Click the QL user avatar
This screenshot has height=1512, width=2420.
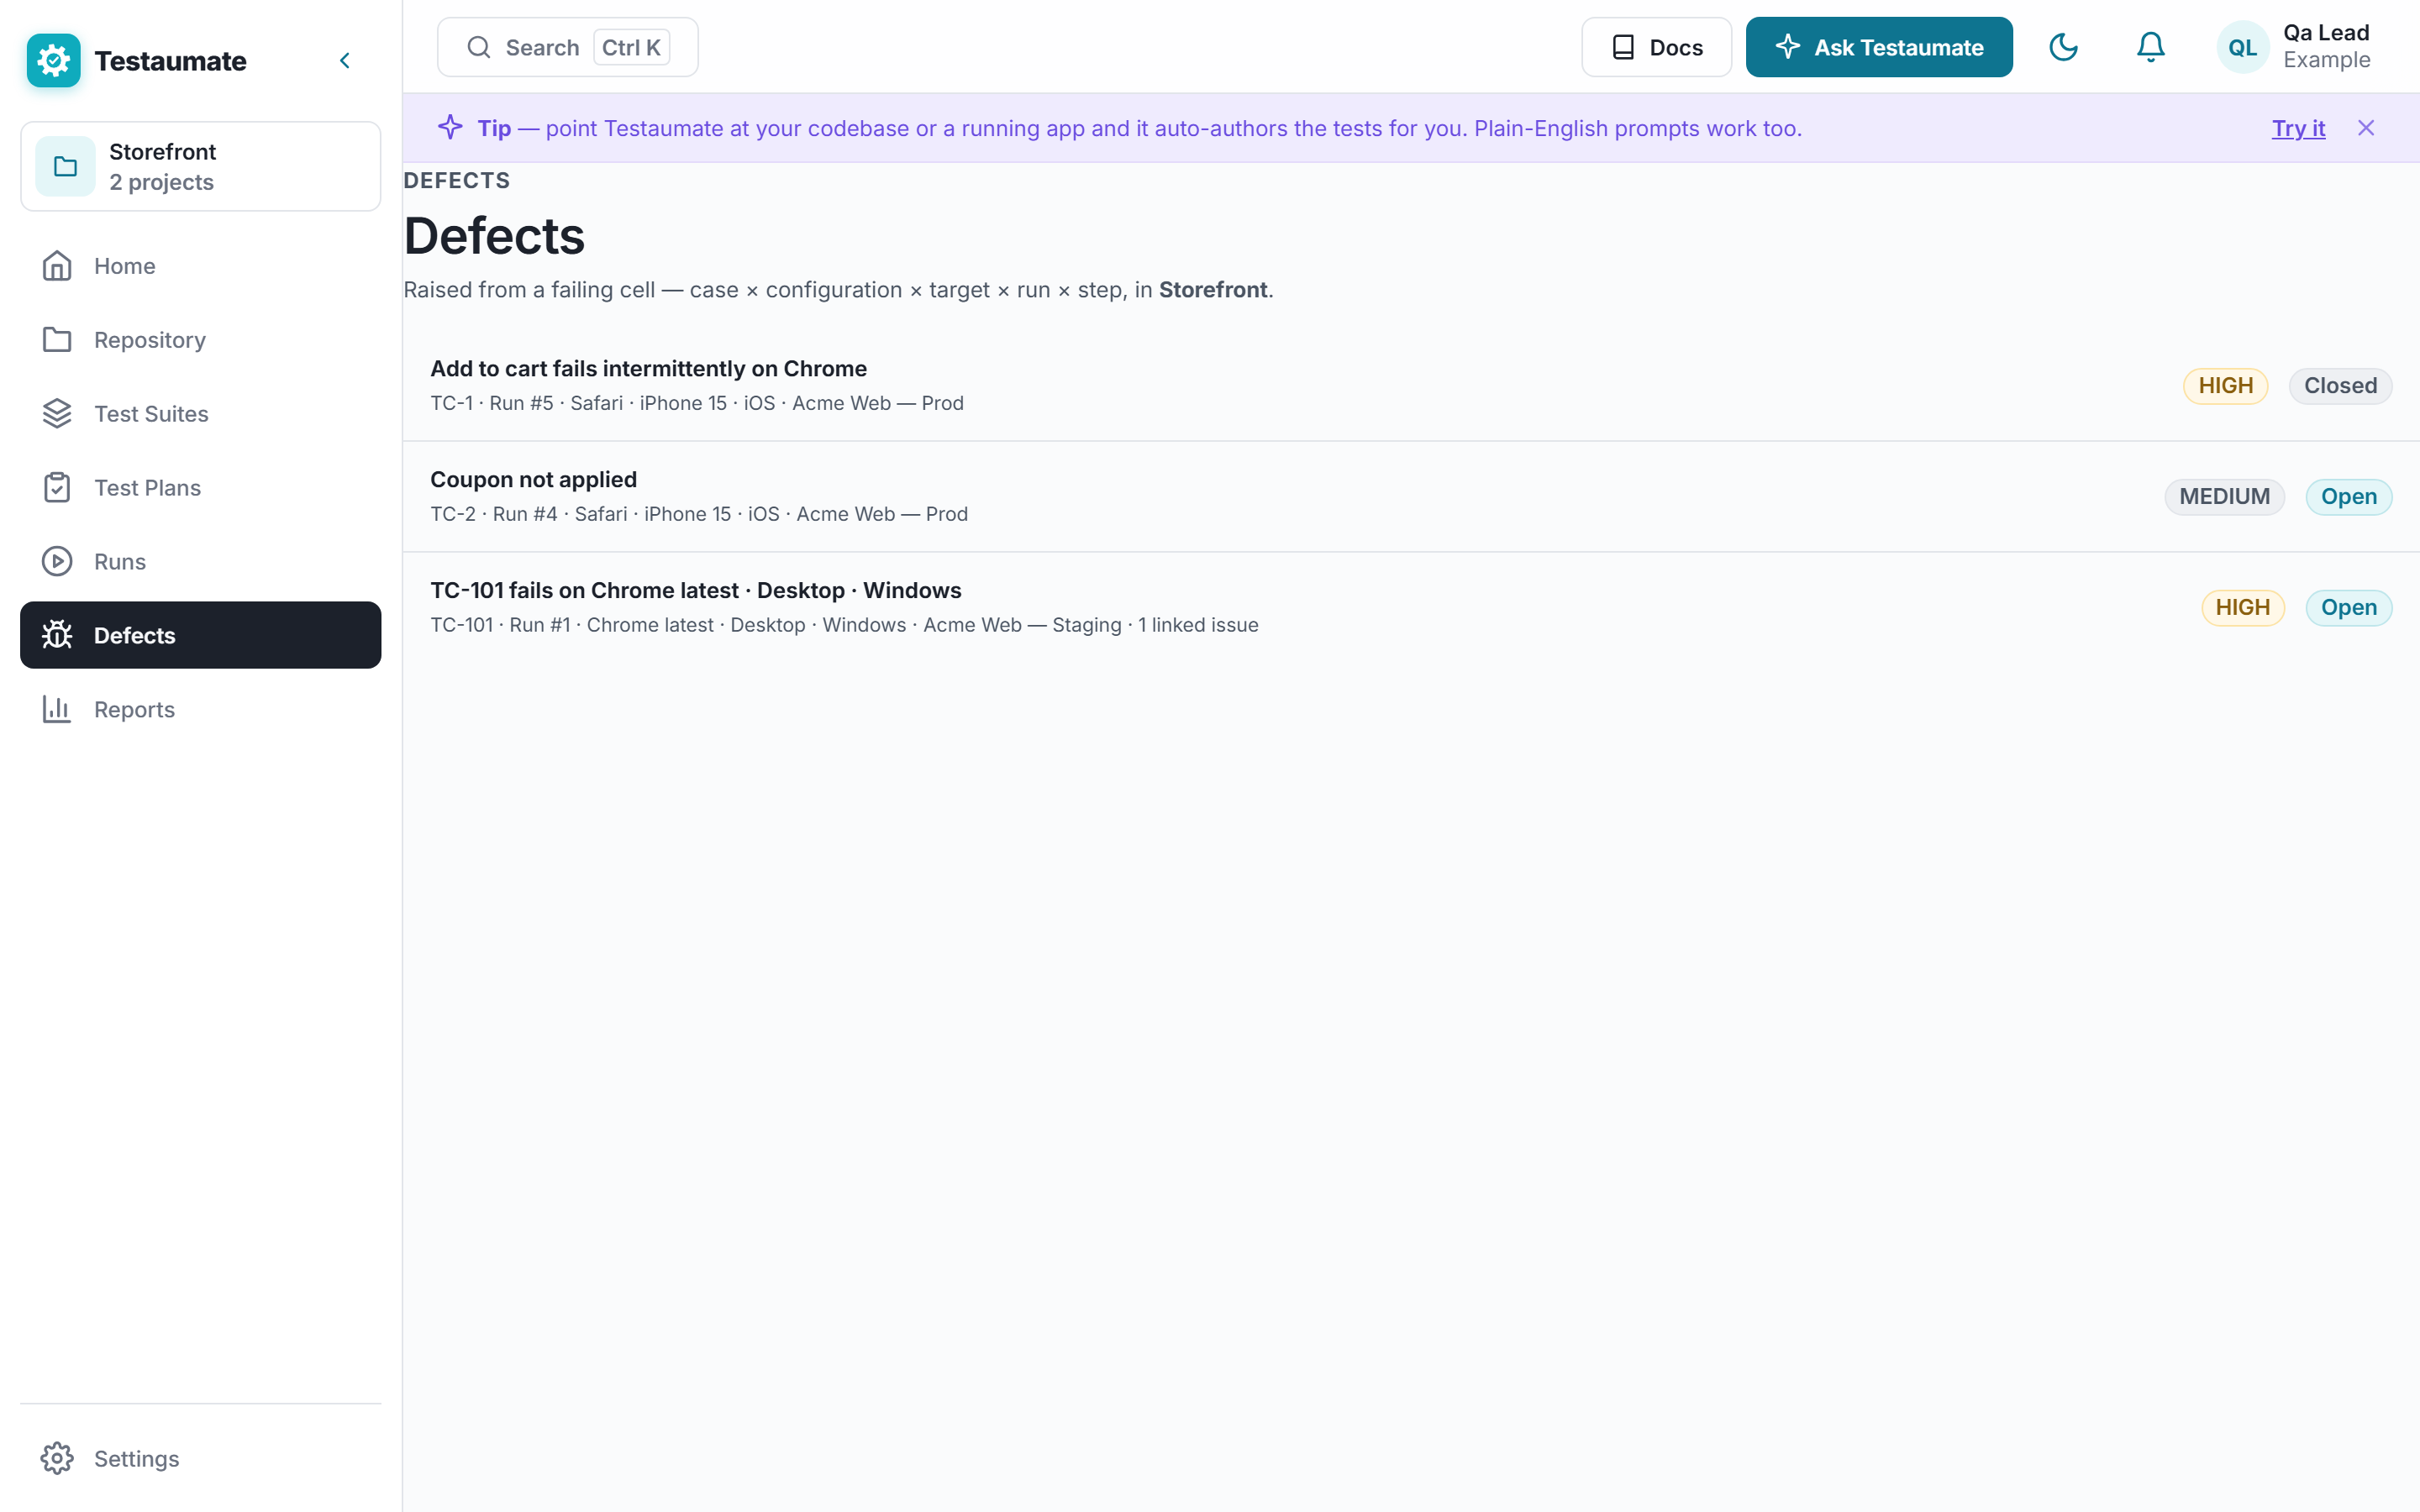(x=2242, y=47)
